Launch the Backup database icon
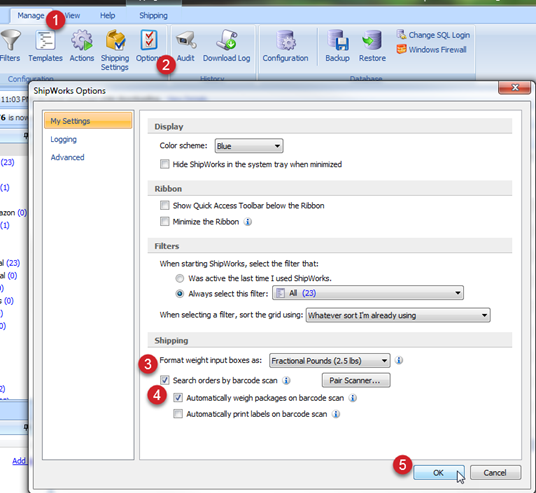The image size is (536, 493). [337, 40]
